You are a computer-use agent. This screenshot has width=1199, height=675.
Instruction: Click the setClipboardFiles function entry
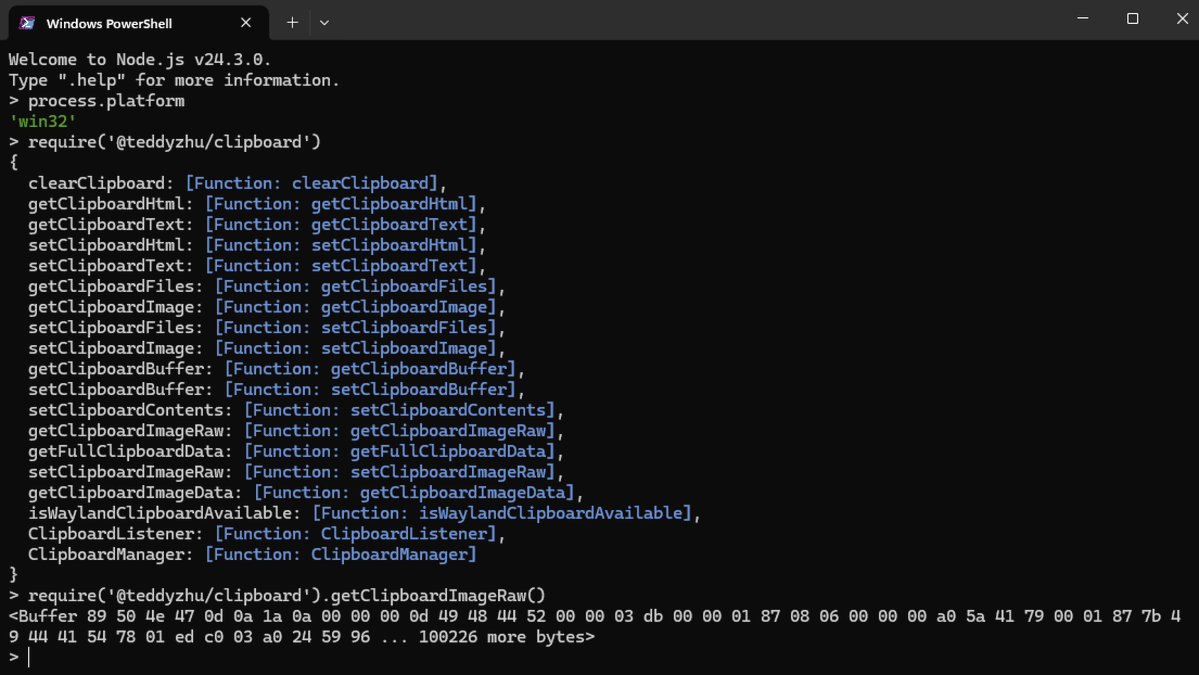pyautogui.click(x=267, y=328)
